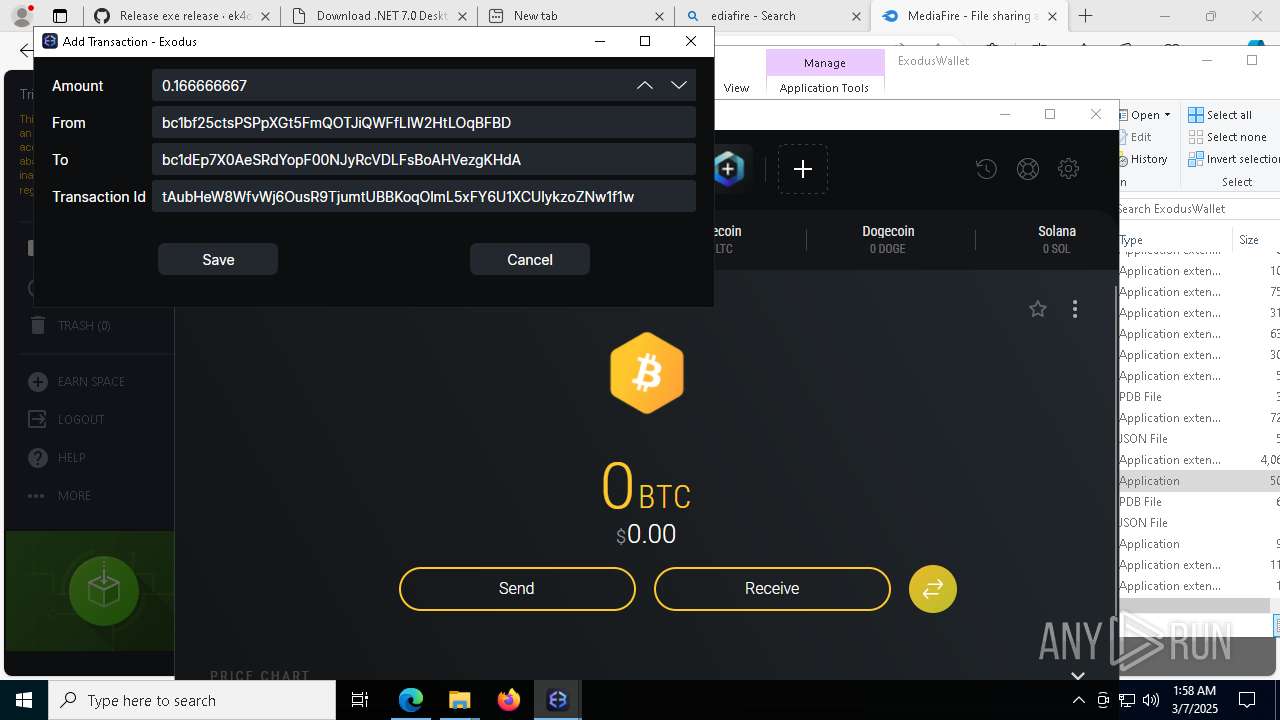Screen dimensions: 1280x720
Task: Open Exodus settings gear icon
Action: point(1068,169)
